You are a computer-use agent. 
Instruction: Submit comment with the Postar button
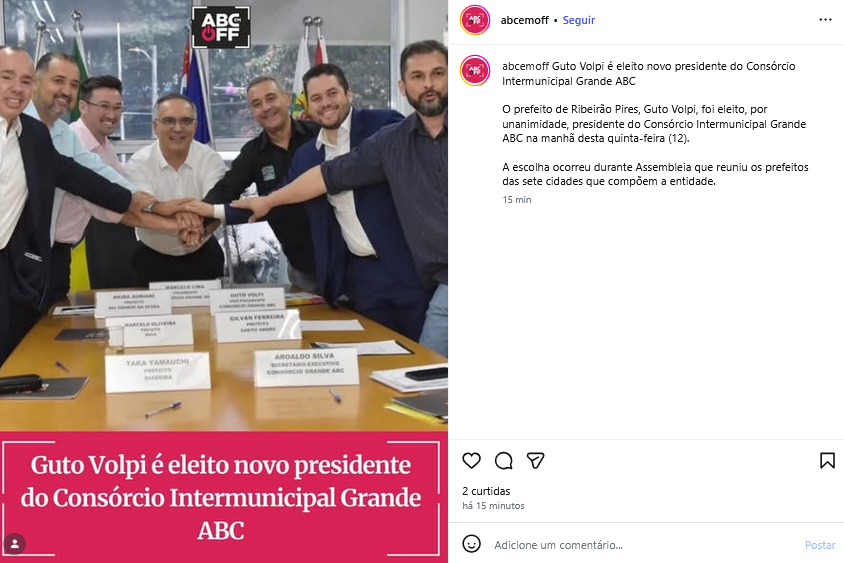coord(820,545)
